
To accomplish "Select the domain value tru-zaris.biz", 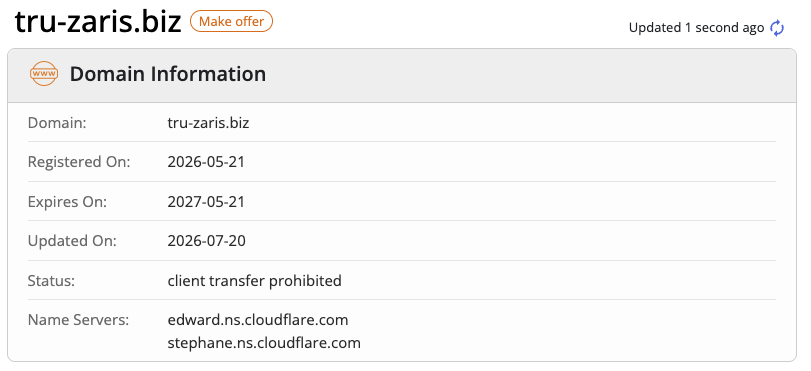I will tap(208, 123).
